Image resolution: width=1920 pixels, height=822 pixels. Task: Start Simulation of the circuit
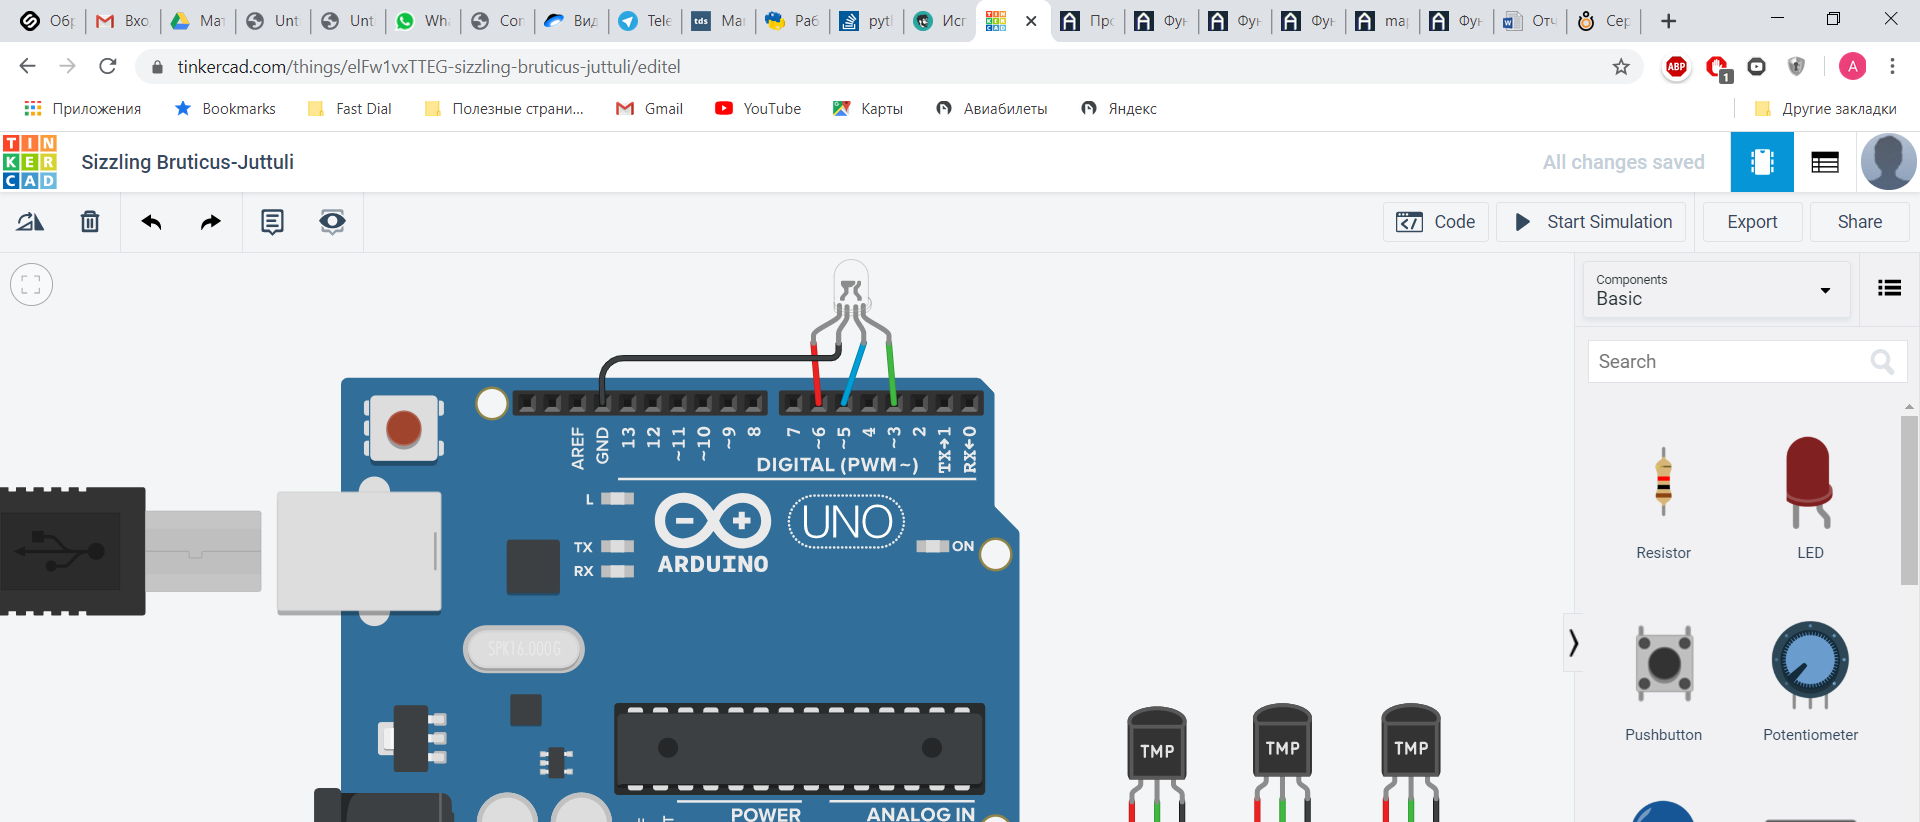[1591, 222]
